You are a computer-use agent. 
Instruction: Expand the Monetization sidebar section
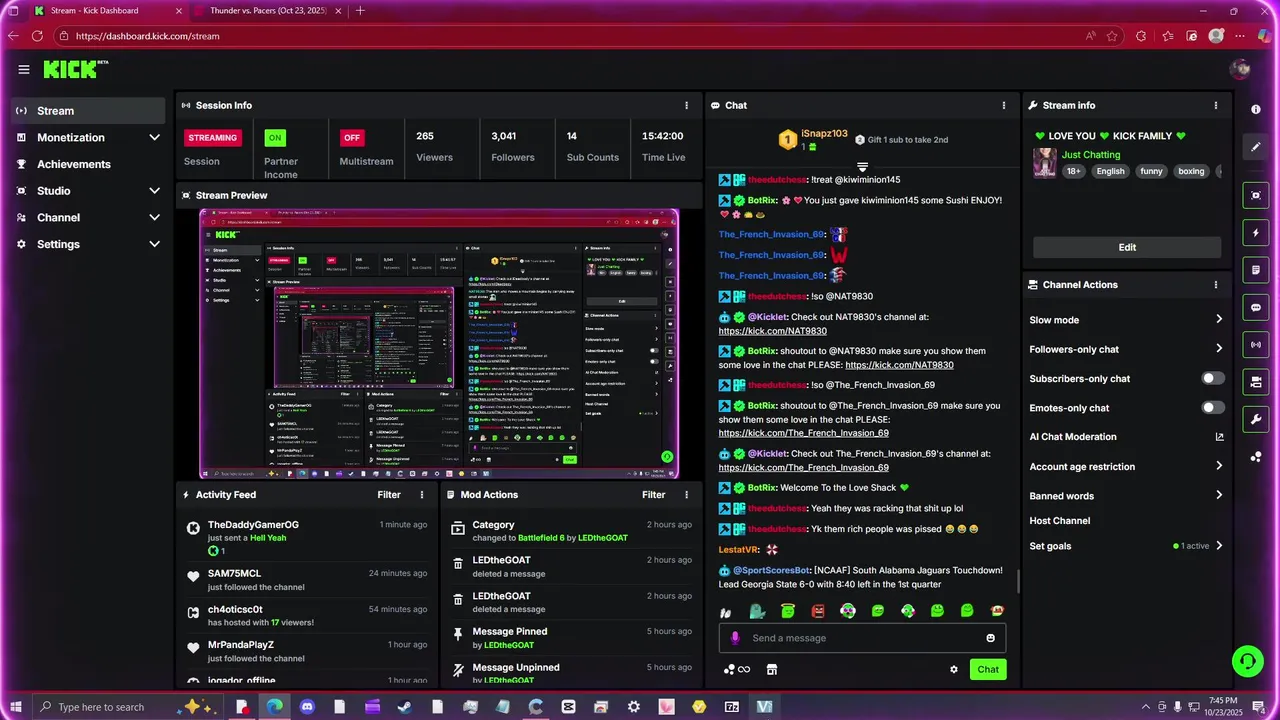coord(154,138)
